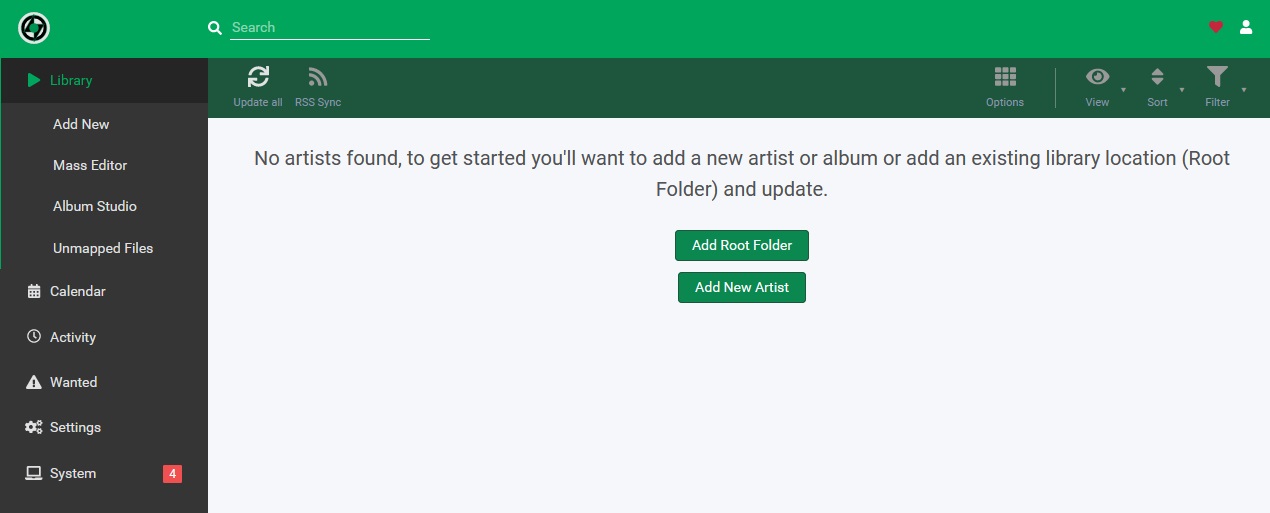Click the Add New Artist button
Image resolution: width=1270 pixels, height=513 pixels.
(x=742, y=287)
